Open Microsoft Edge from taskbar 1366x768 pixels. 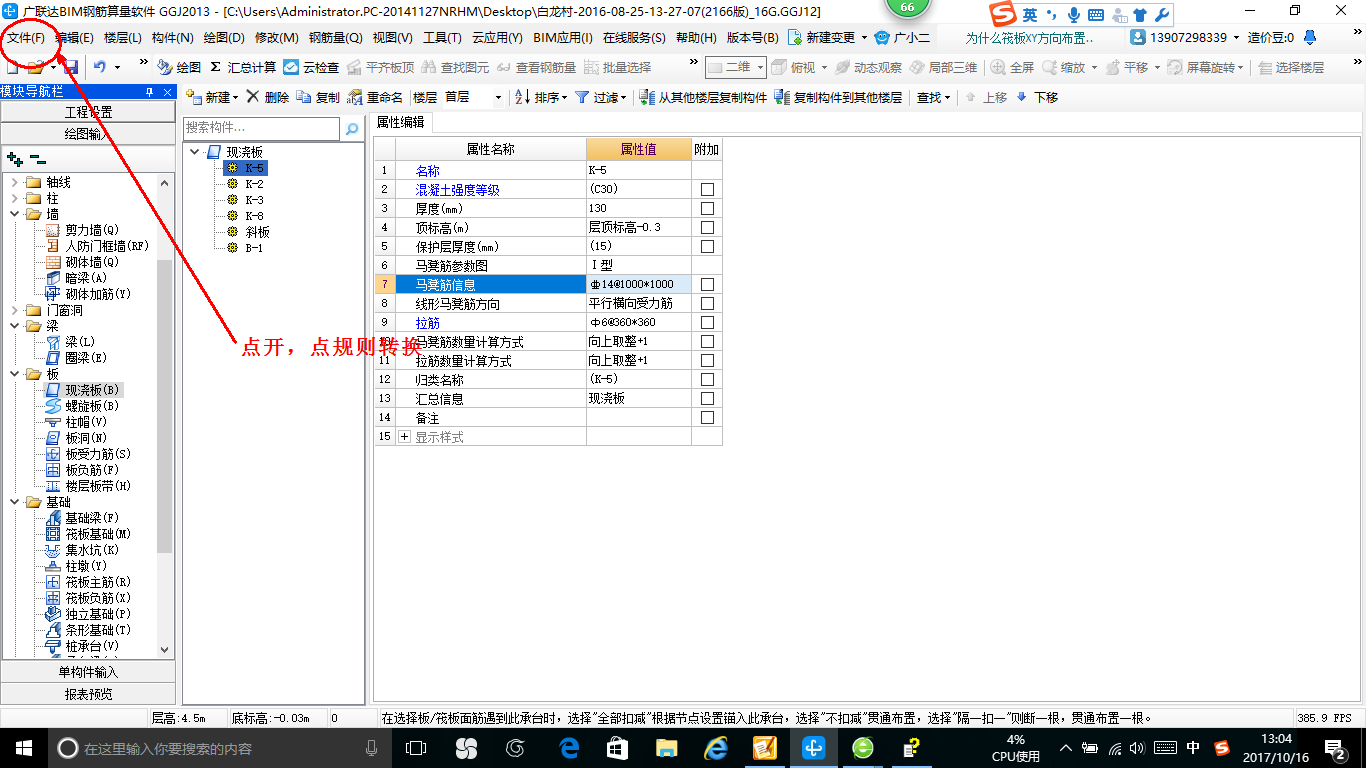click(x=570, y=747)
